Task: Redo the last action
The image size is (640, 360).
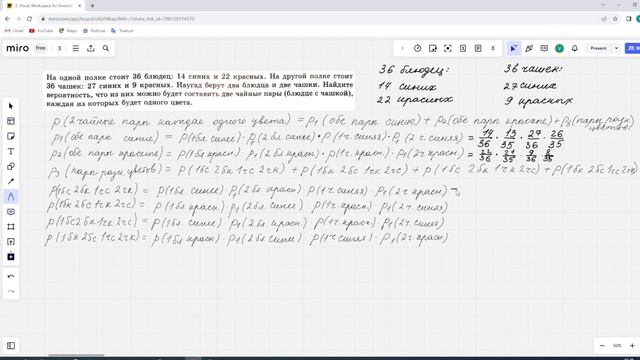Action: tap(11, 291)
